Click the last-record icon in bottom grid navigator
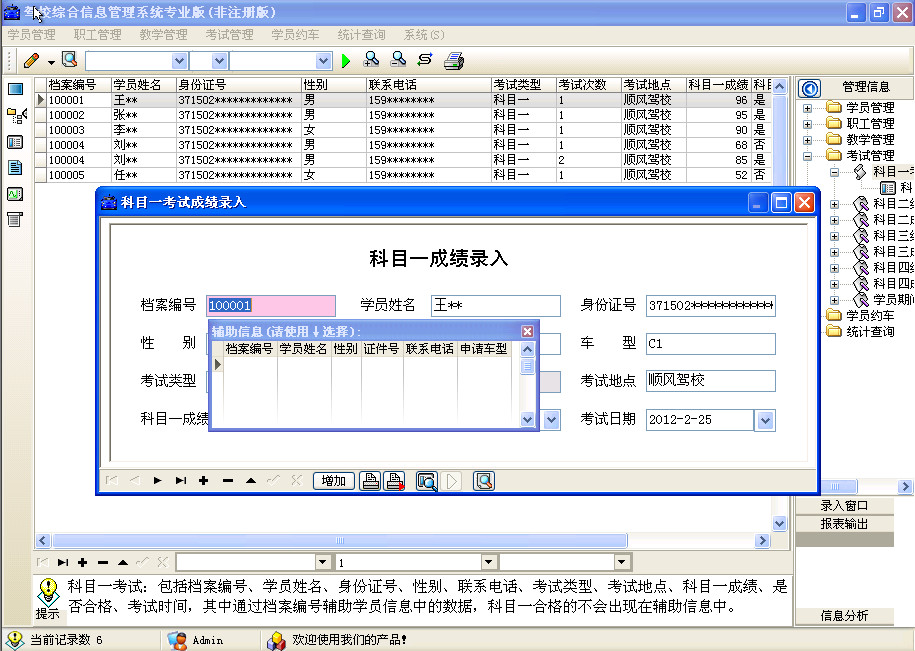915x651 pixels. tap(62, 562)
